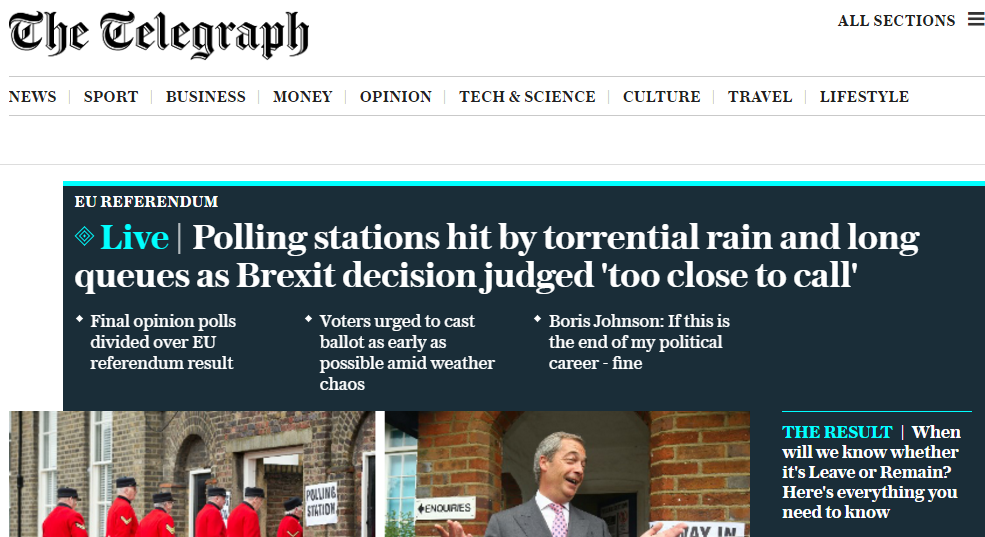Click the EU REFERENDUM label
Image resolution: width=985 pixels, height=537 pixels.
146,202
